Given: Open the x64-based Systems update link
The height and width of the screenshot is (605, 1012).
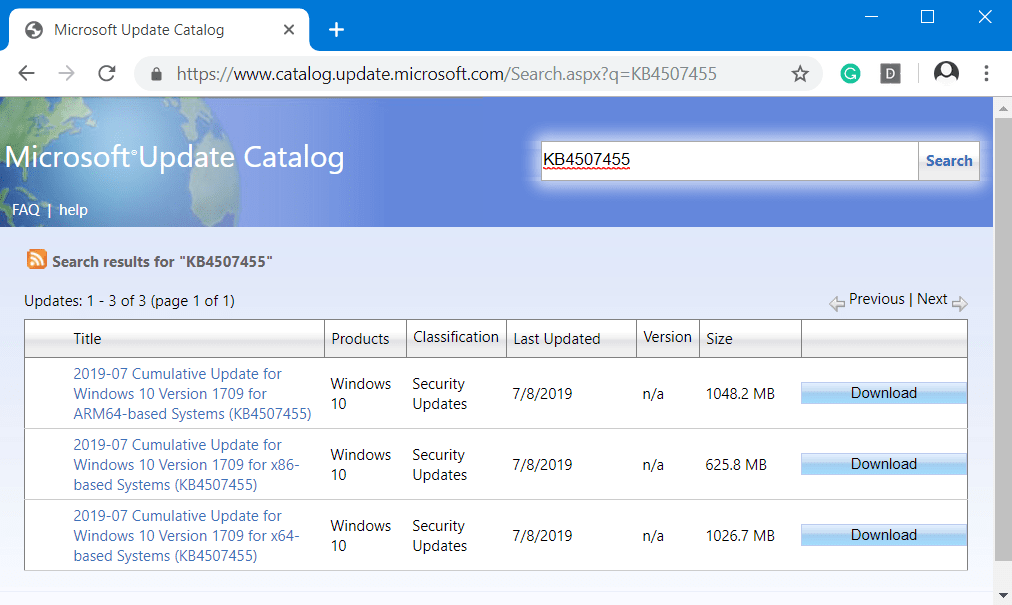Looking at the screenshot, I should pos(187,535).
